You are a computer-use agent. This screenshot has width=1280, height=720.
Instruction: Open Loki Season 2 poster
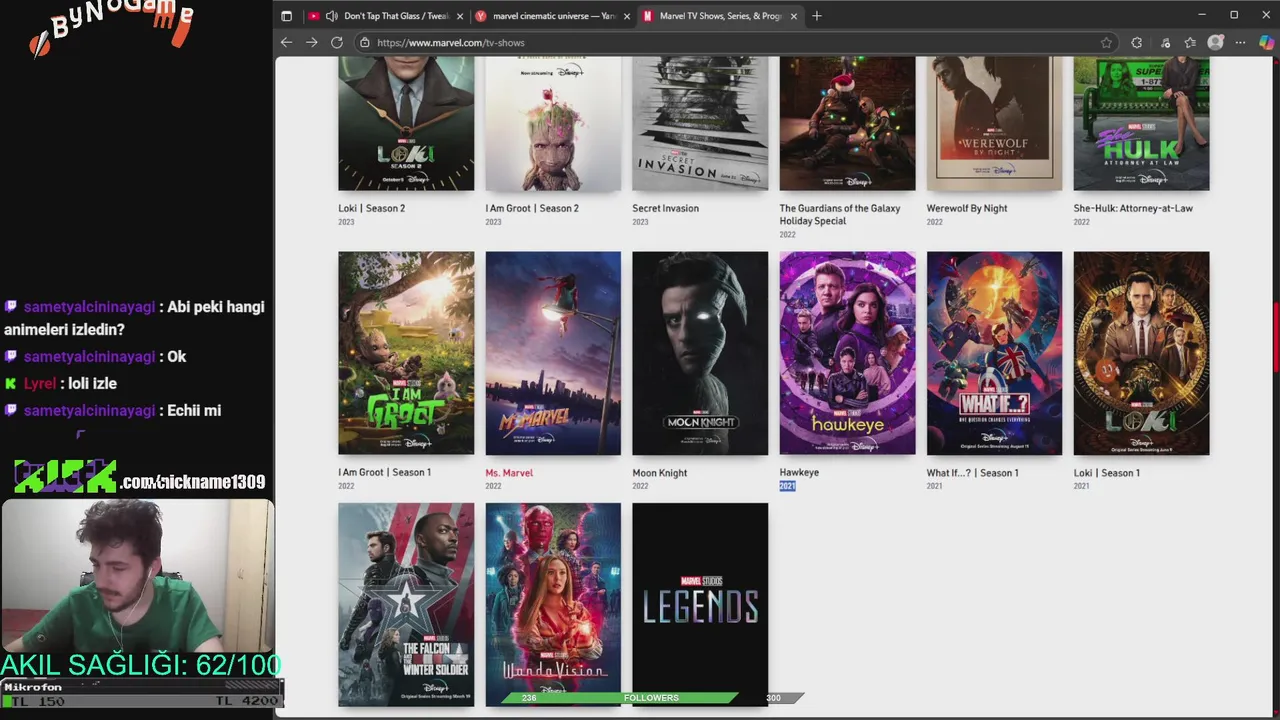click(406, 123)
